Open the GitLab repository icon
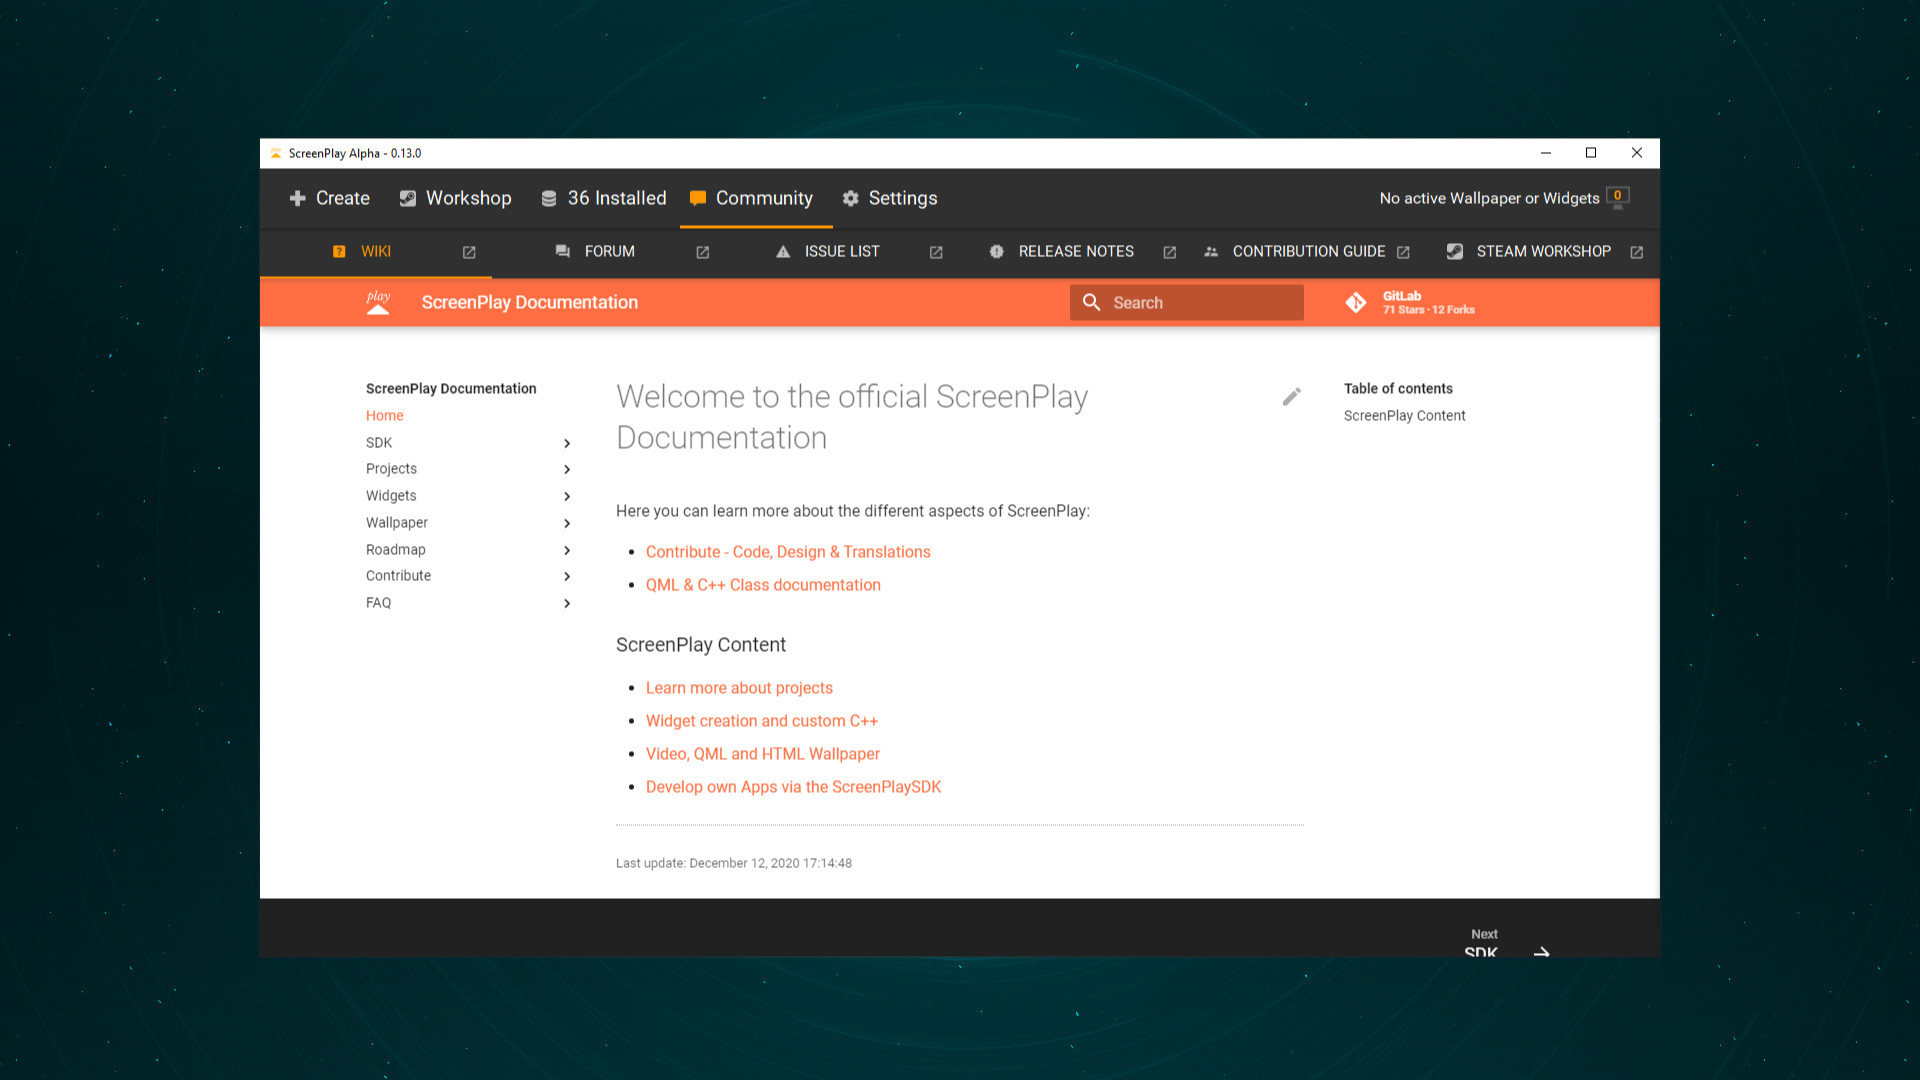1920x1080 pixels. [x=1356, y=302]
